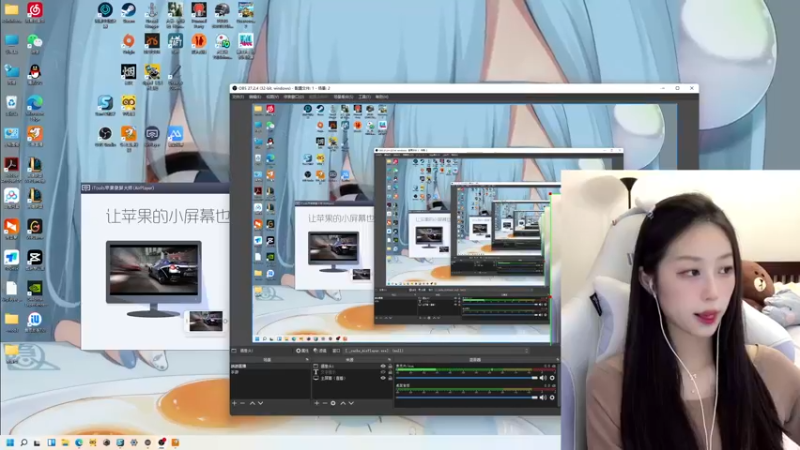Lock the window capture source
The width and height of the screenshot is (800, 450).
pyautogui.click(x=390, y=366)
